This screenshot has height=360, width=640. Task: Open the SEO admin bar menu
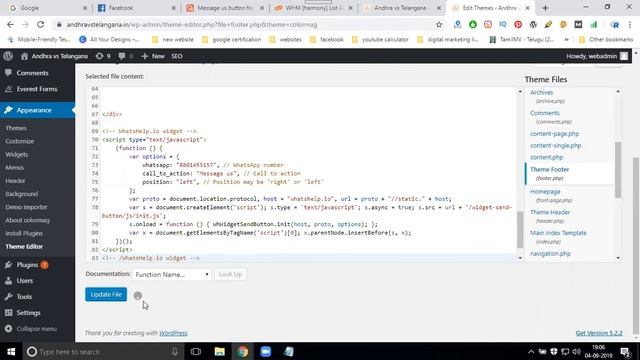[177, 56]
